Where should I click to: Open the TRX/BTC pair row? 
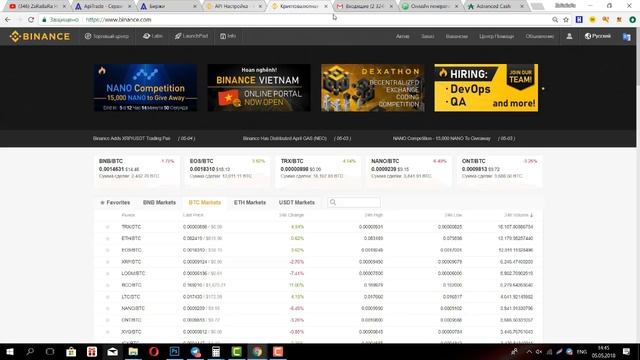318,227
